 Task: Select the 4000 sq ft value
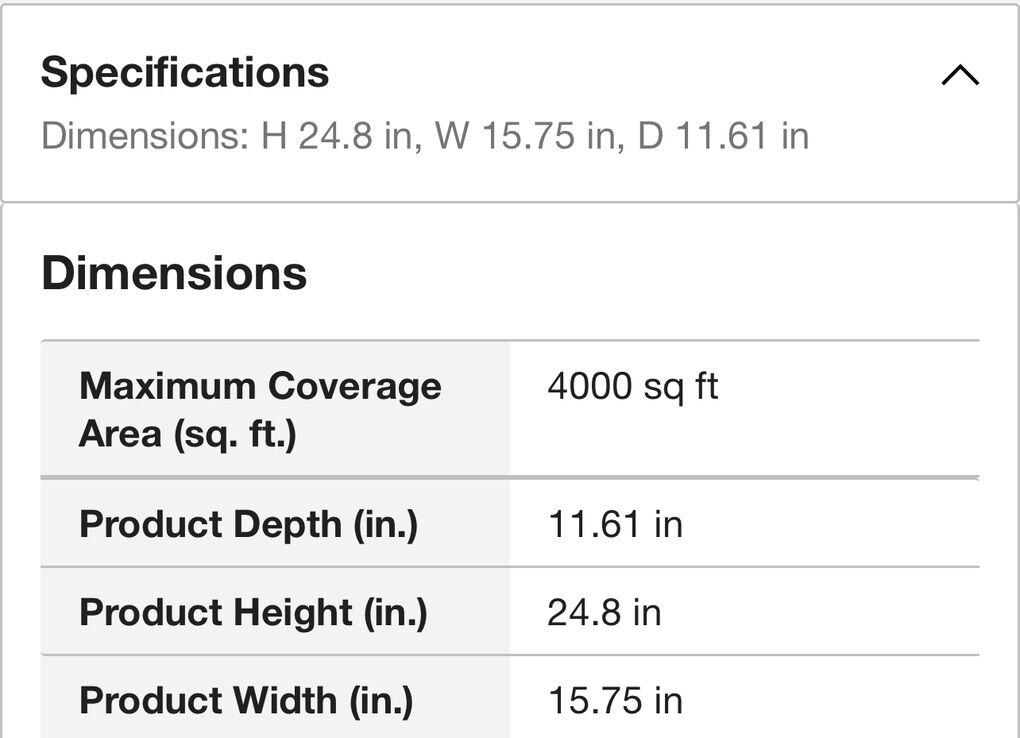(x=632, y=386)
